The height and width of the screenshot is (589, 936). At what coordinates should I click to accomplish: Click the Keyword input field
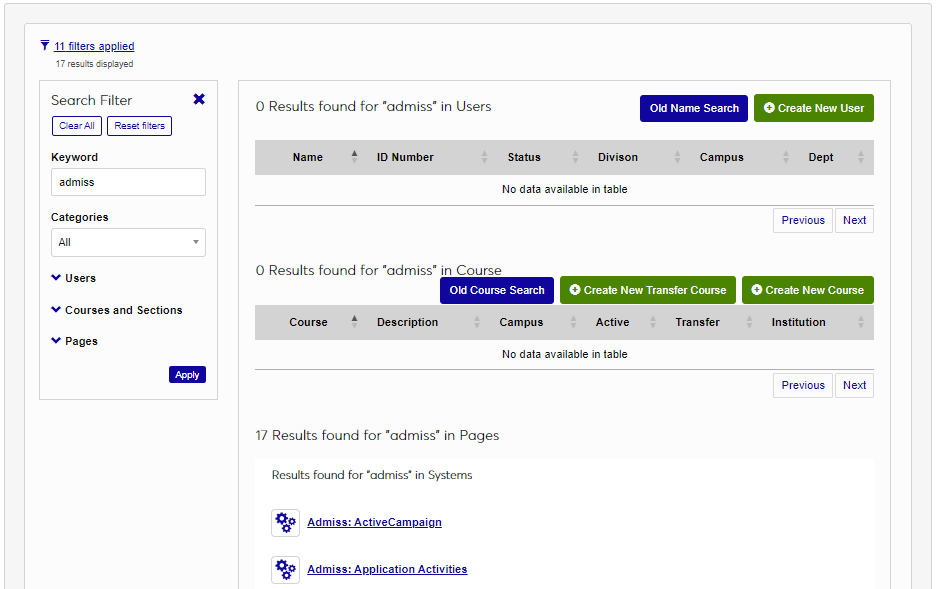[128, 182]
